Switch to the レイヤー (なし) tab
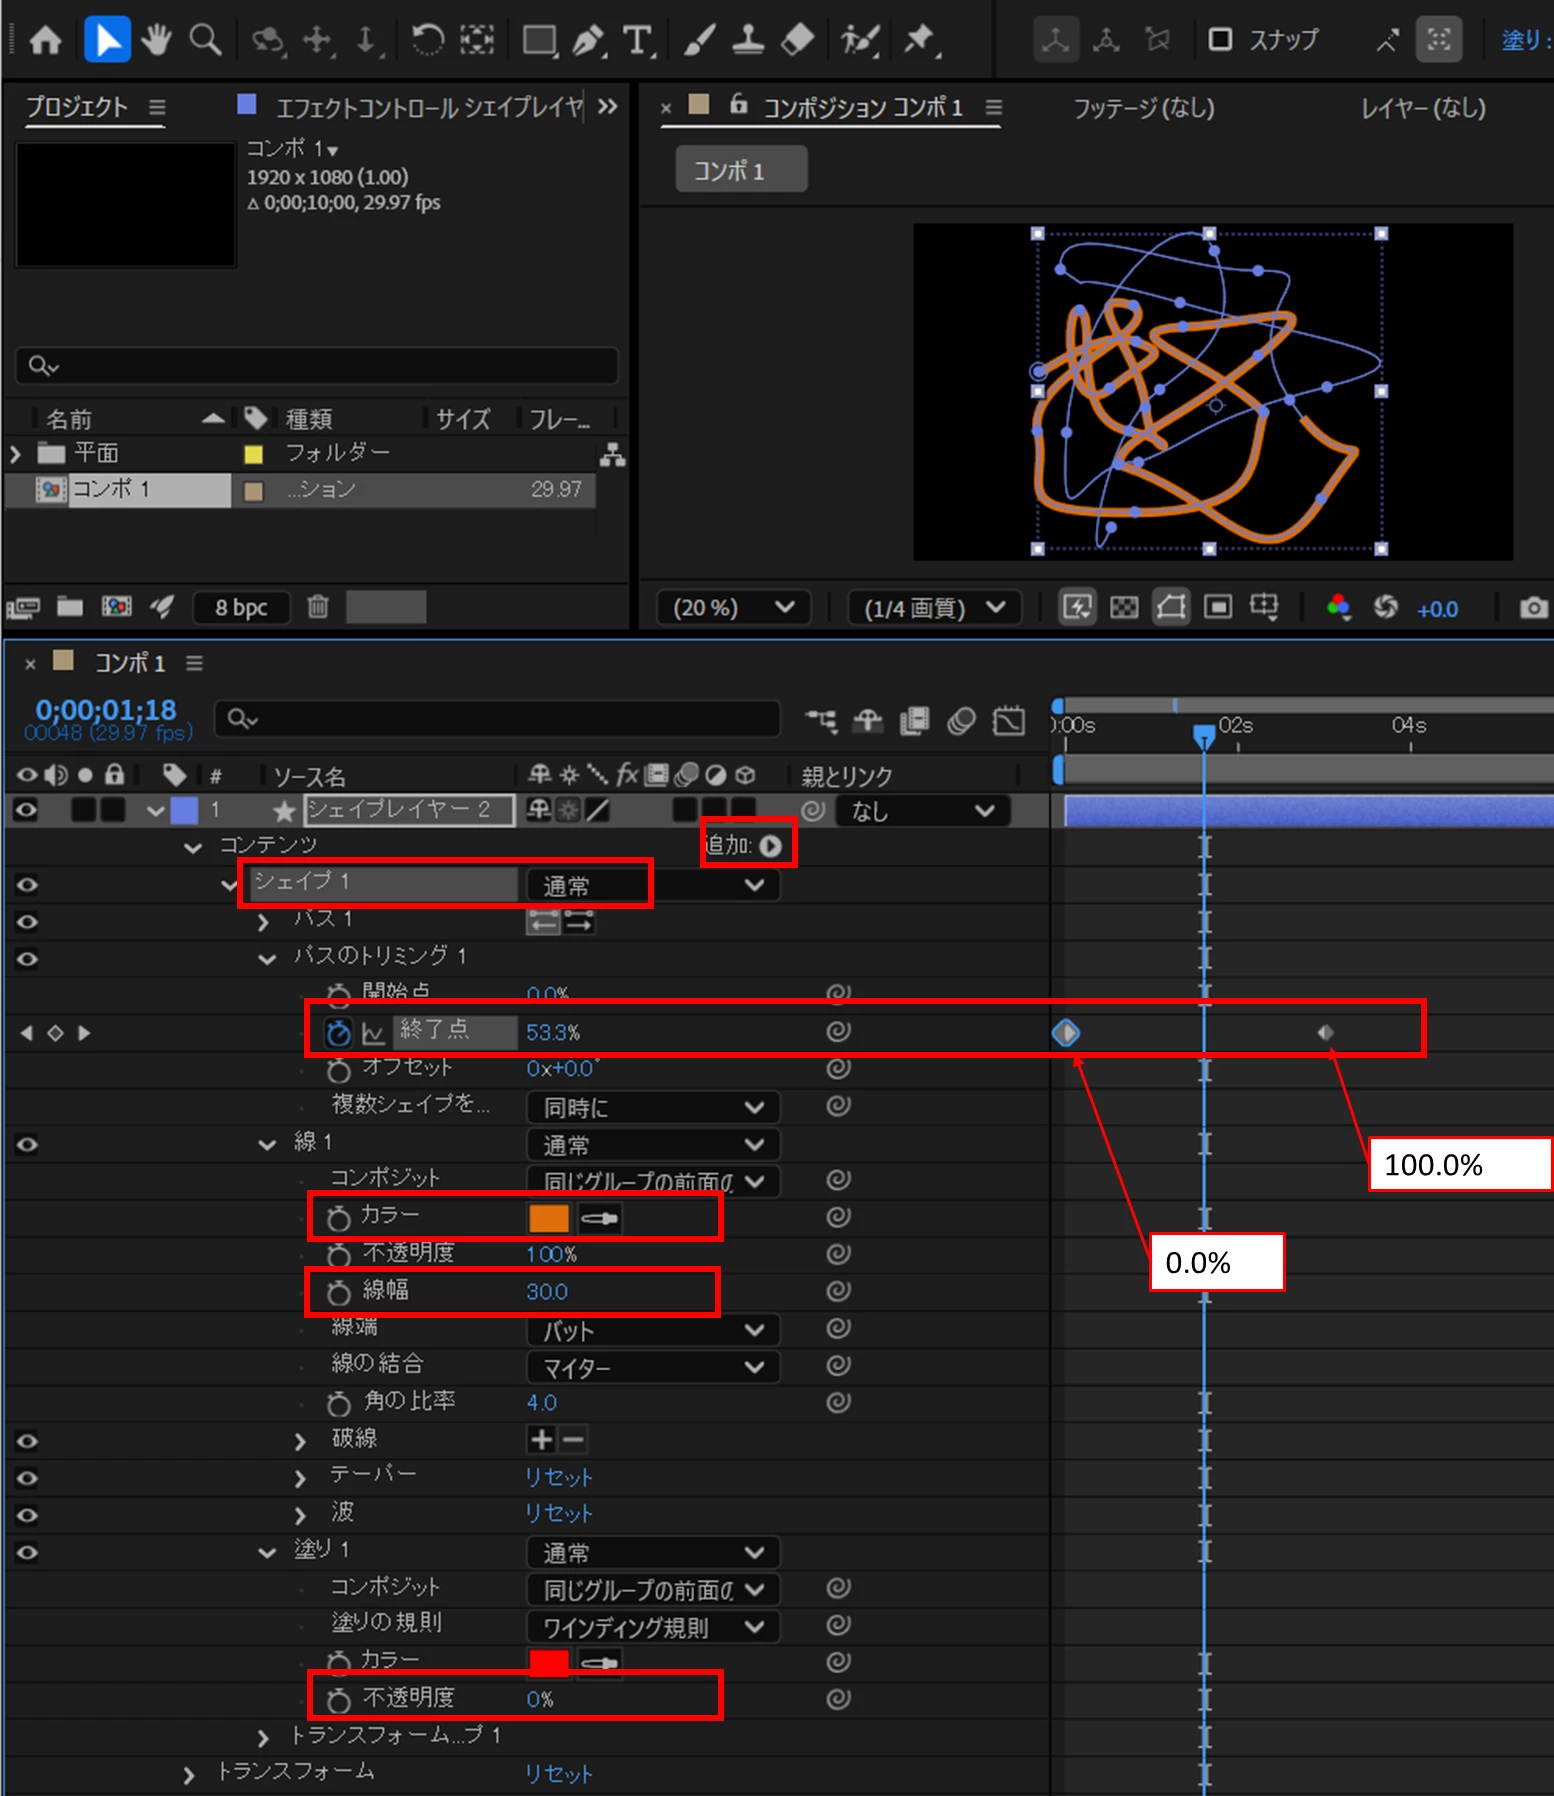The width and height of the screenshot is (1554, 1796). (x=1423, y=107)
